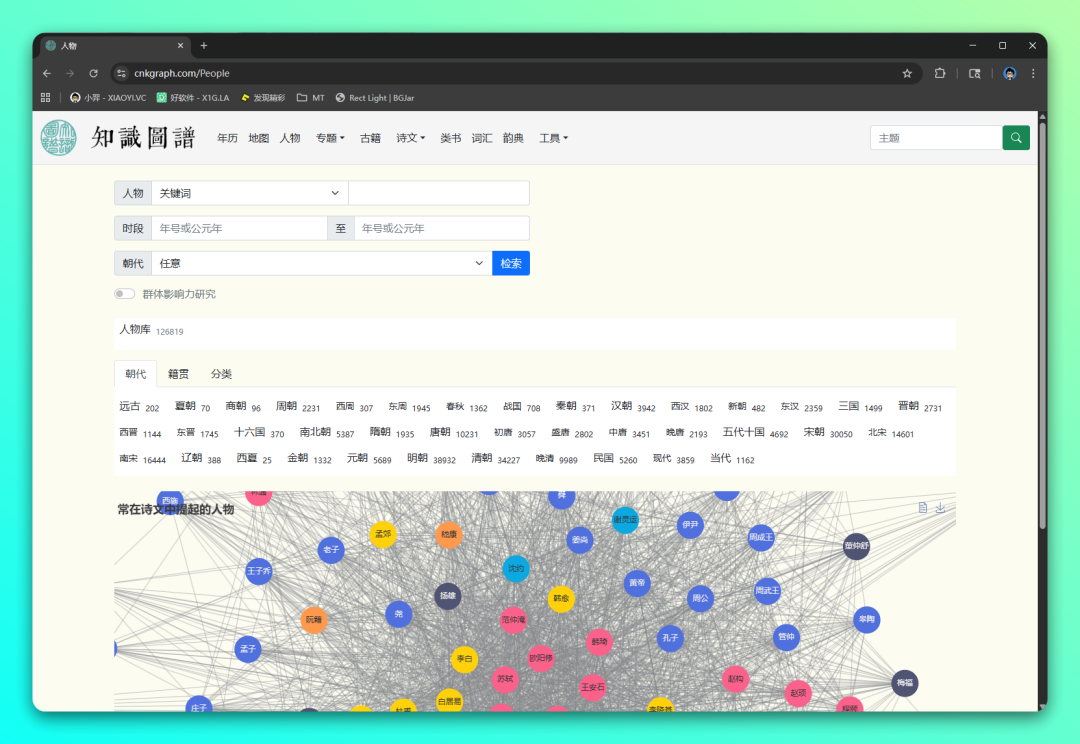This screenshot has height=744, width=1080.
Task: Select the 管仲 node in the graph
Action: click(x=786, y=637)
